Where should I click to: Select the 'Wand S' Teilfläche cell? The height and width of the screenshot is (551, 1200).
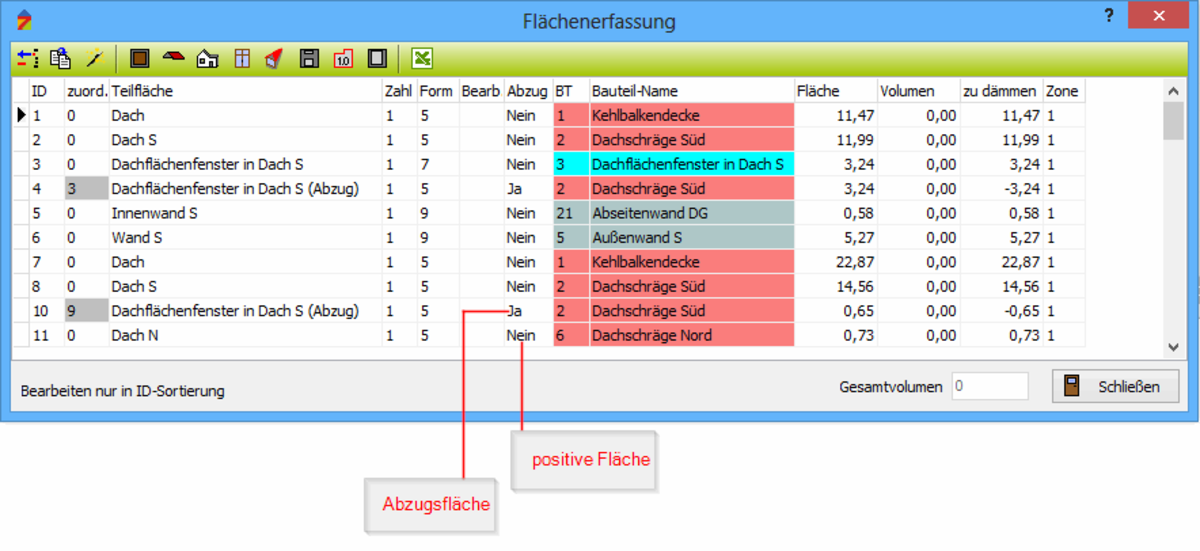(x=245, y=237)
